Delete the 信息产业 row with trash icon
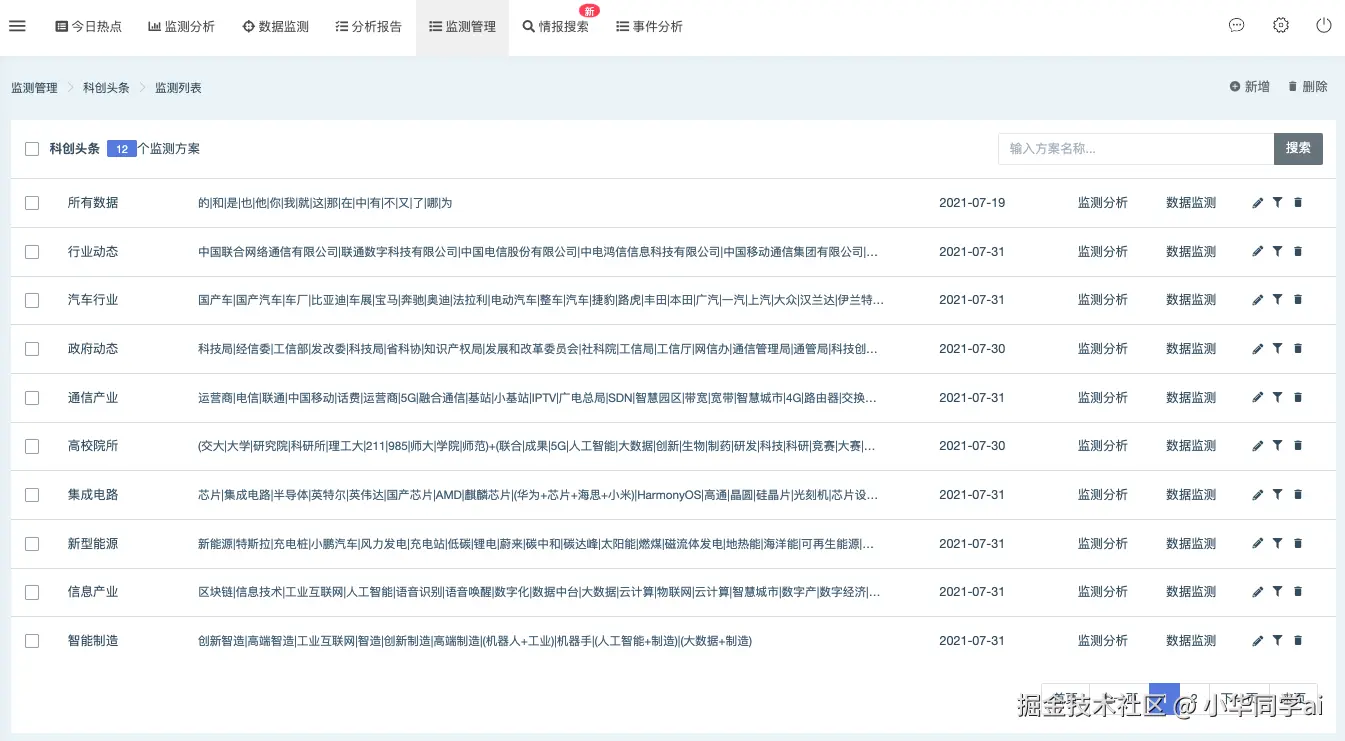 click(x=1298, y=592)
